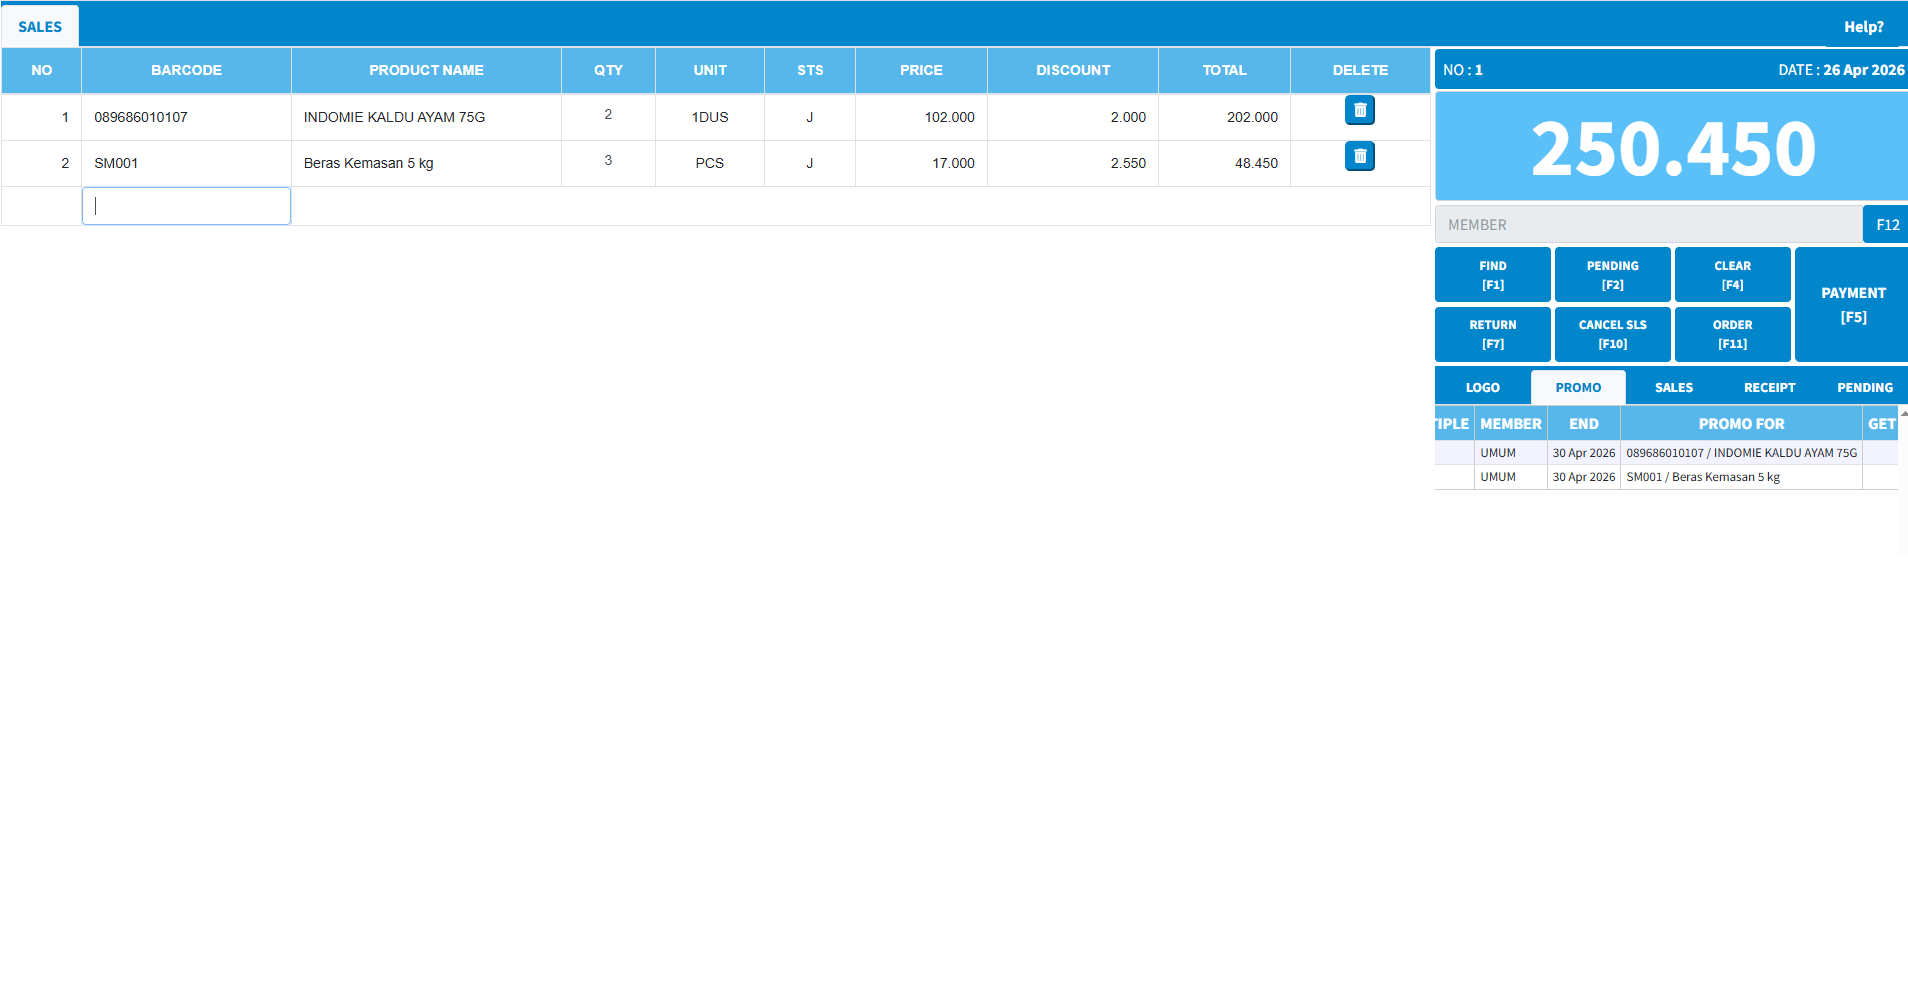1908x992 pixels.
Task: Click price cell 102.000
Action: click(921, 117)
